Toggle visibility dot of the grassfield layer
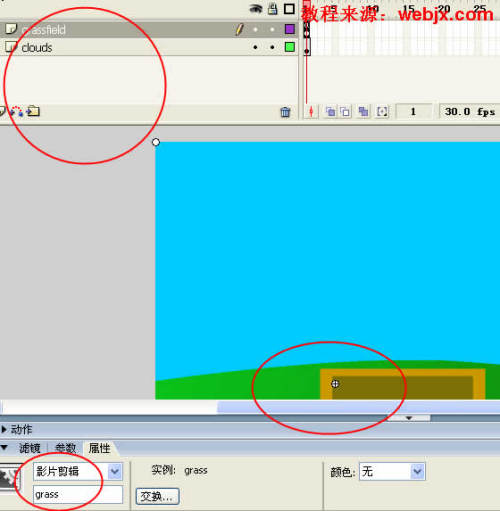The image size is (500, 511). click(x=255, y=30)
